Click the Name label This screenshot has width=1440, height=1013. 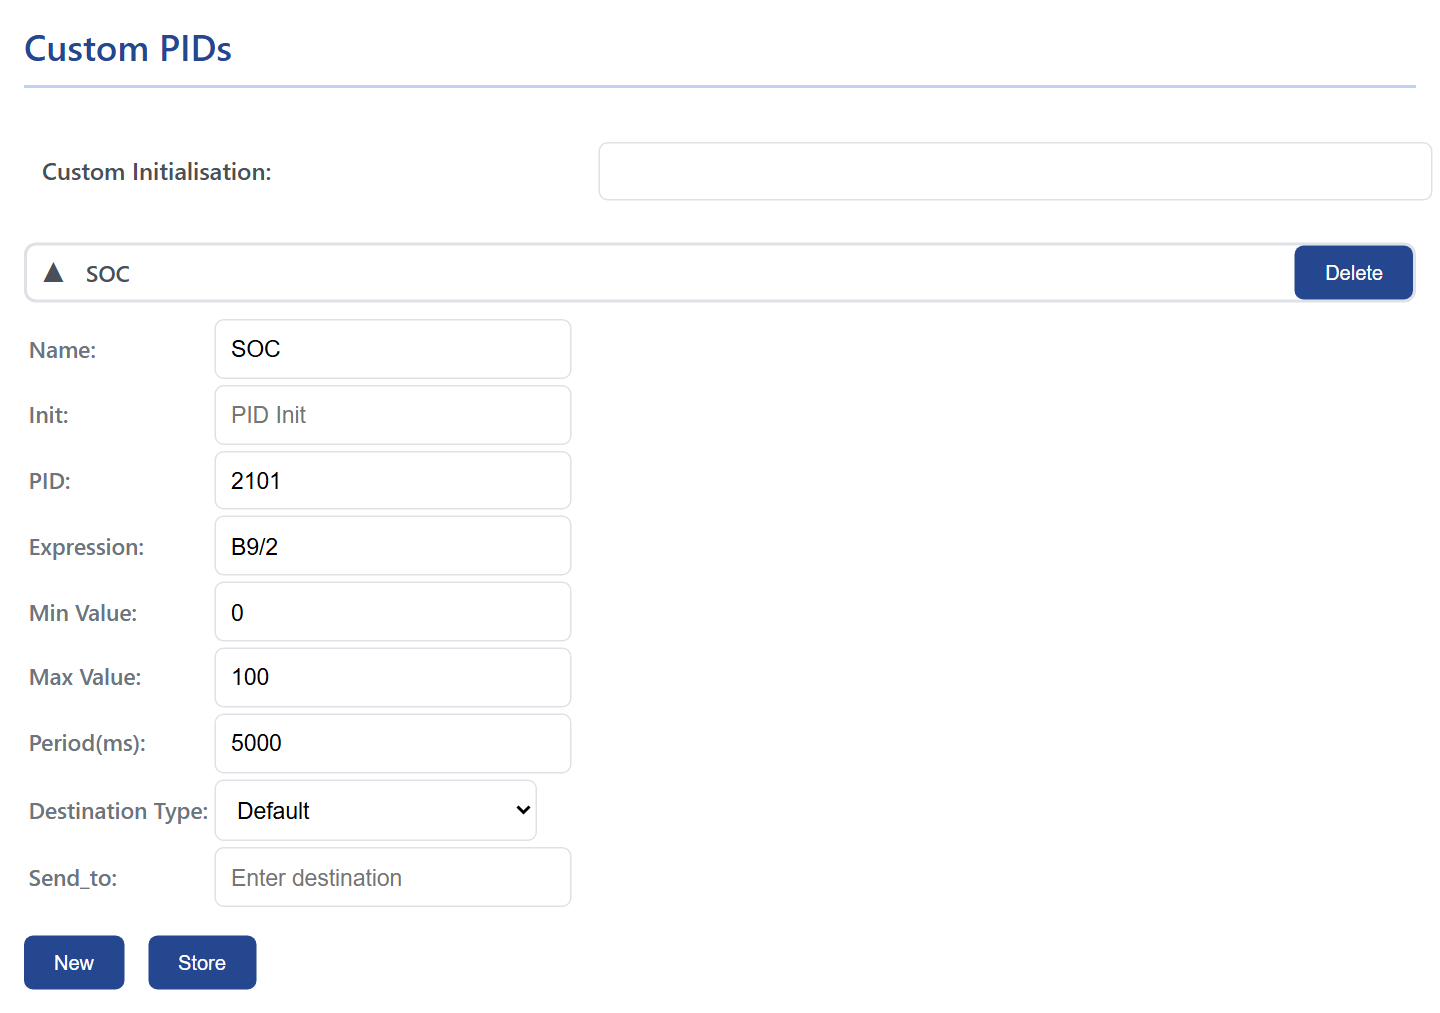[63, 350]
